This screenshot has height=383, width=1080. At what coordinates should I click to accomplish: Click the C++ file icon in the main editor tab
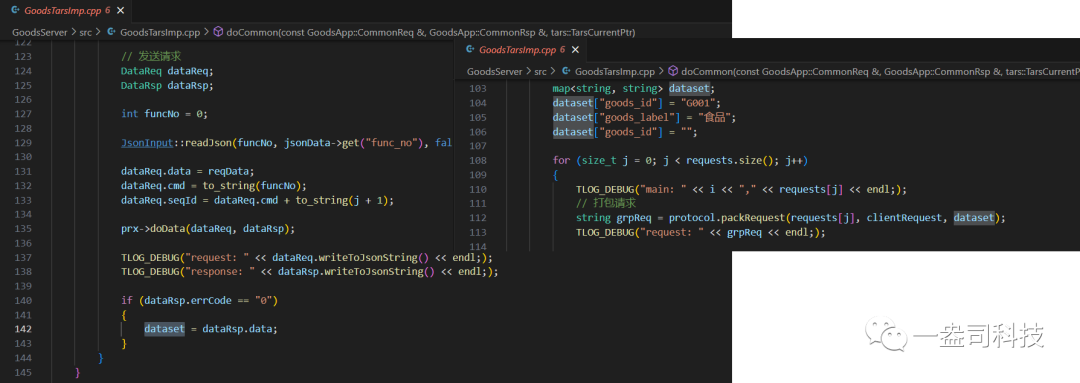pos(15,11)
